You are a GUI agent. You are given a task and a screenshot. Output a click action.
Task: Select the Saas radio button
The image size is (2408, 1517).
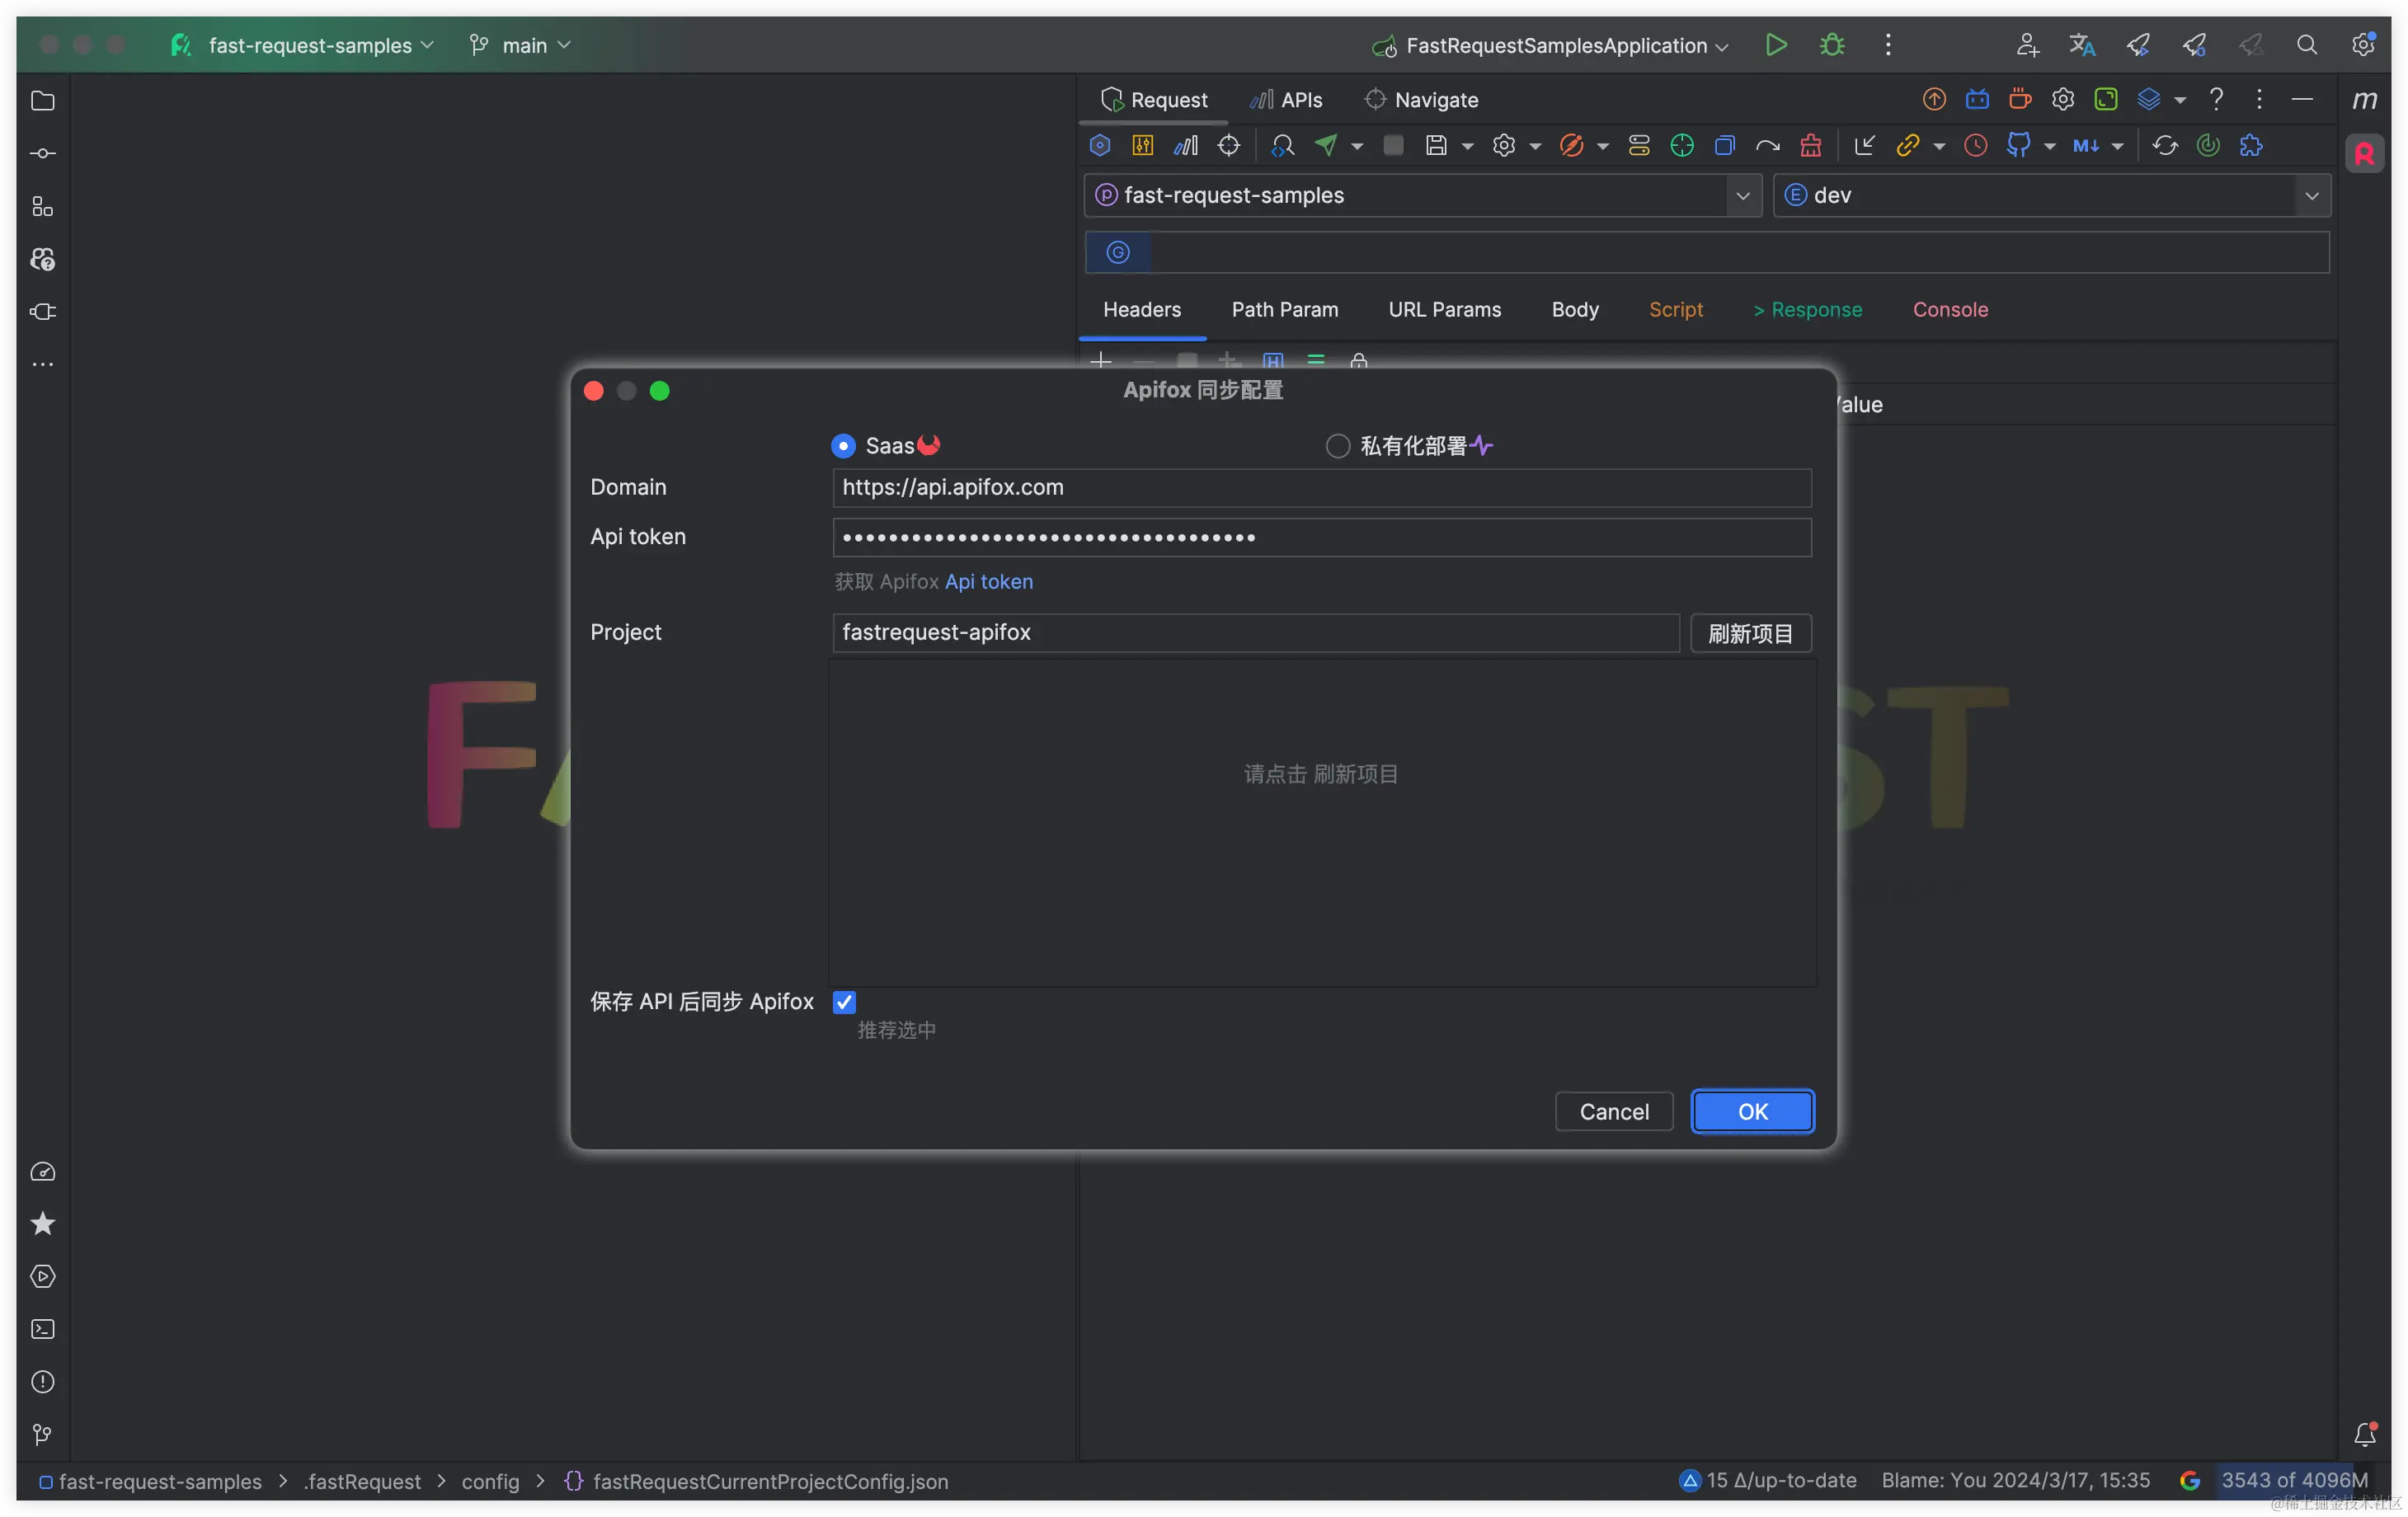(843, 445)
